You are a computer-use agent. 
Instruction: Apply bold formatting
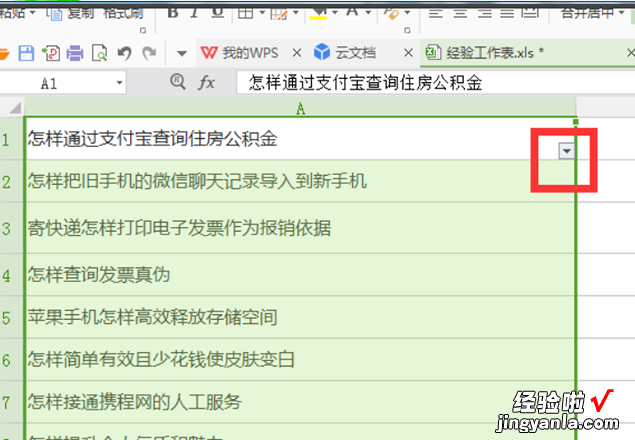(173, 13)
